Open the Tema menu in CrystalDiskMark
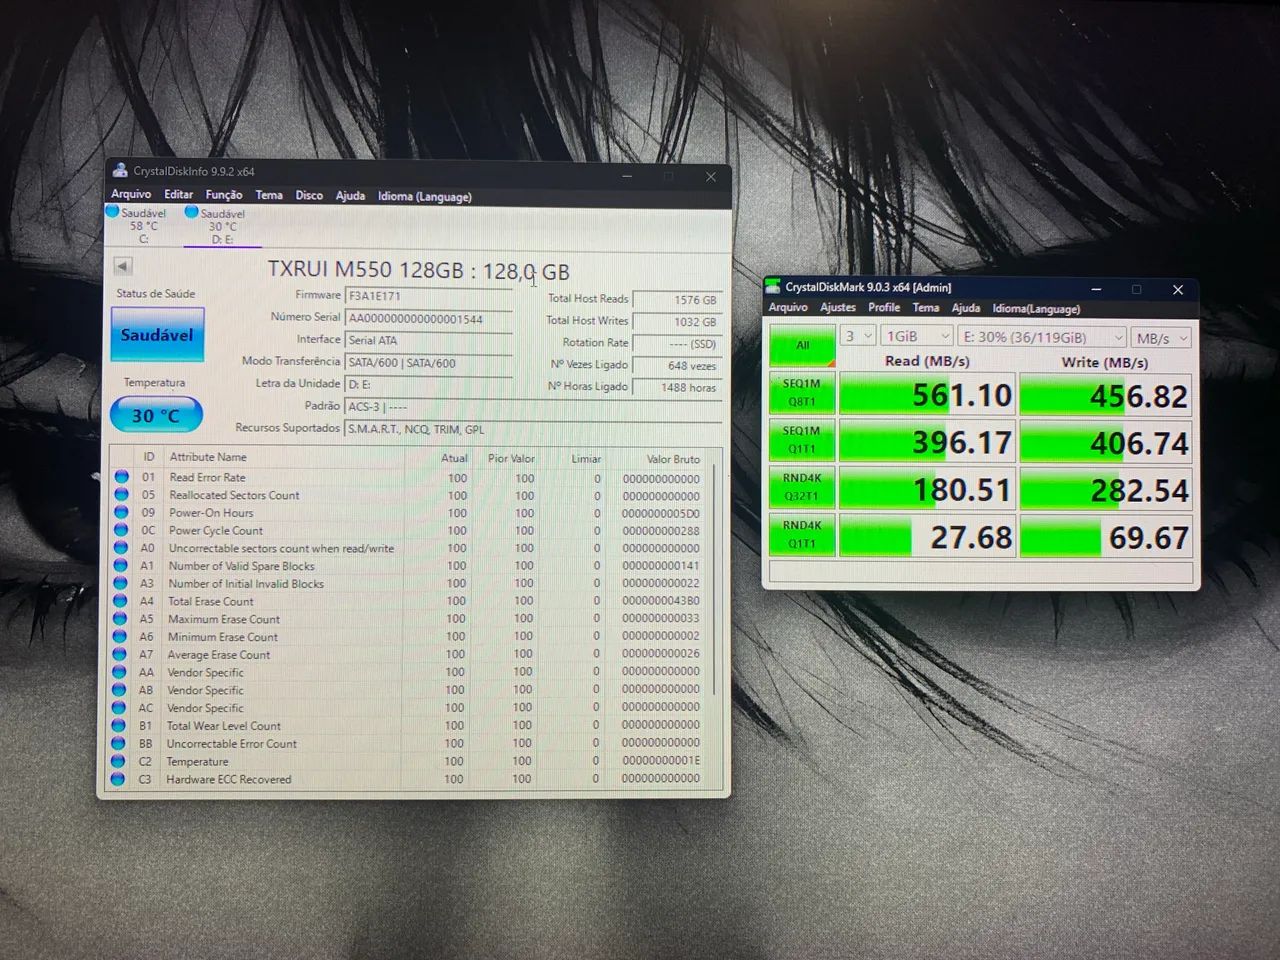Viewport: 1280px width, 960px height. [926, 308]
